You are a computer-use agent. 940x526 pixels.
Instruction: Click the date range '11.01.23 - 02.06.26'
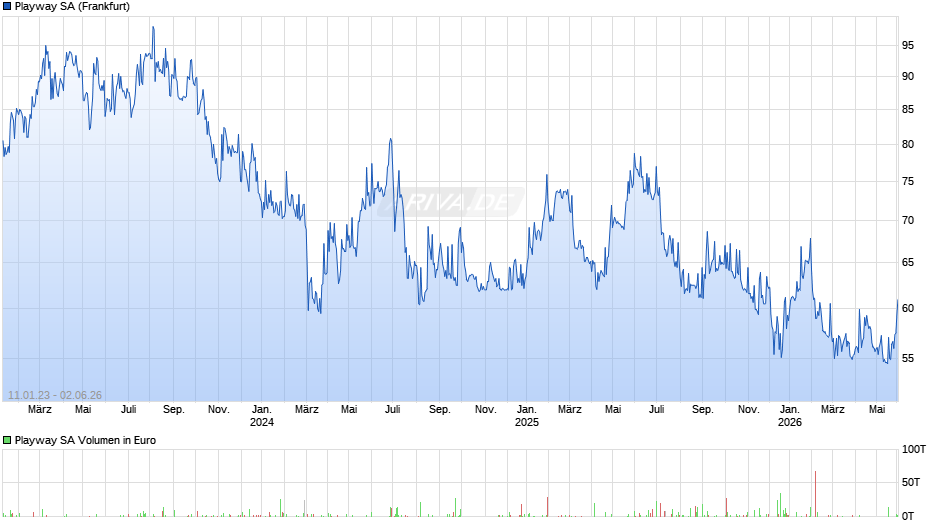55,395
